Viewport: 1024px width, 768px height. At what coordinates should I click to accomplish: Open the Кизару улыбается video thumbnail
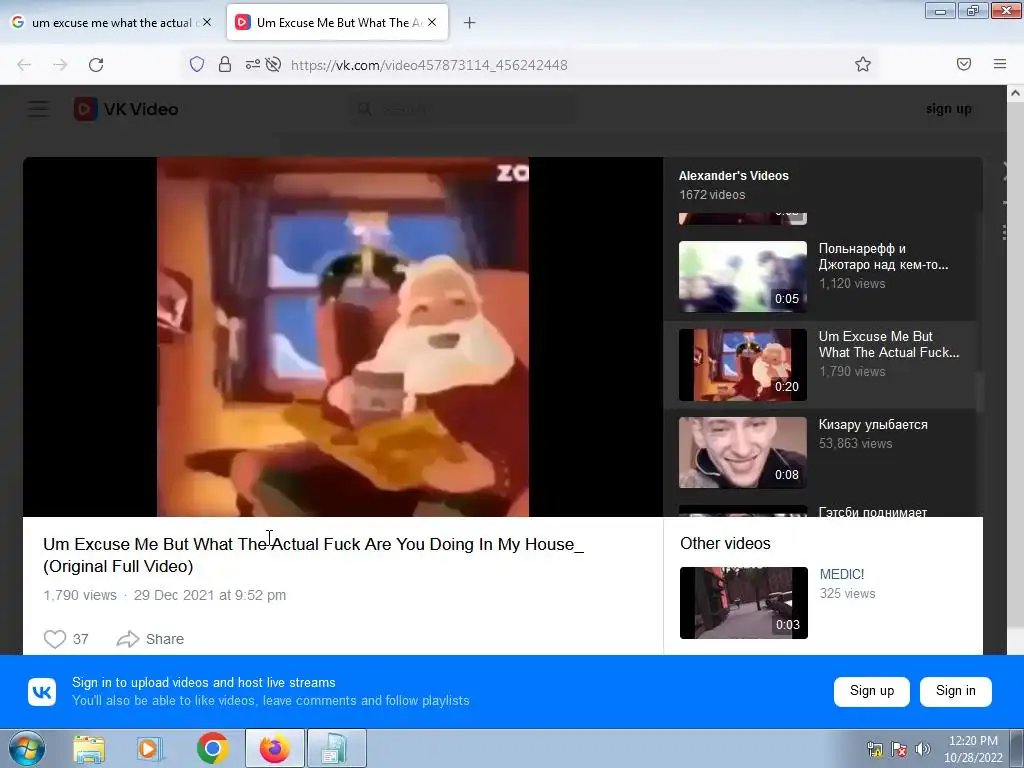743,453
